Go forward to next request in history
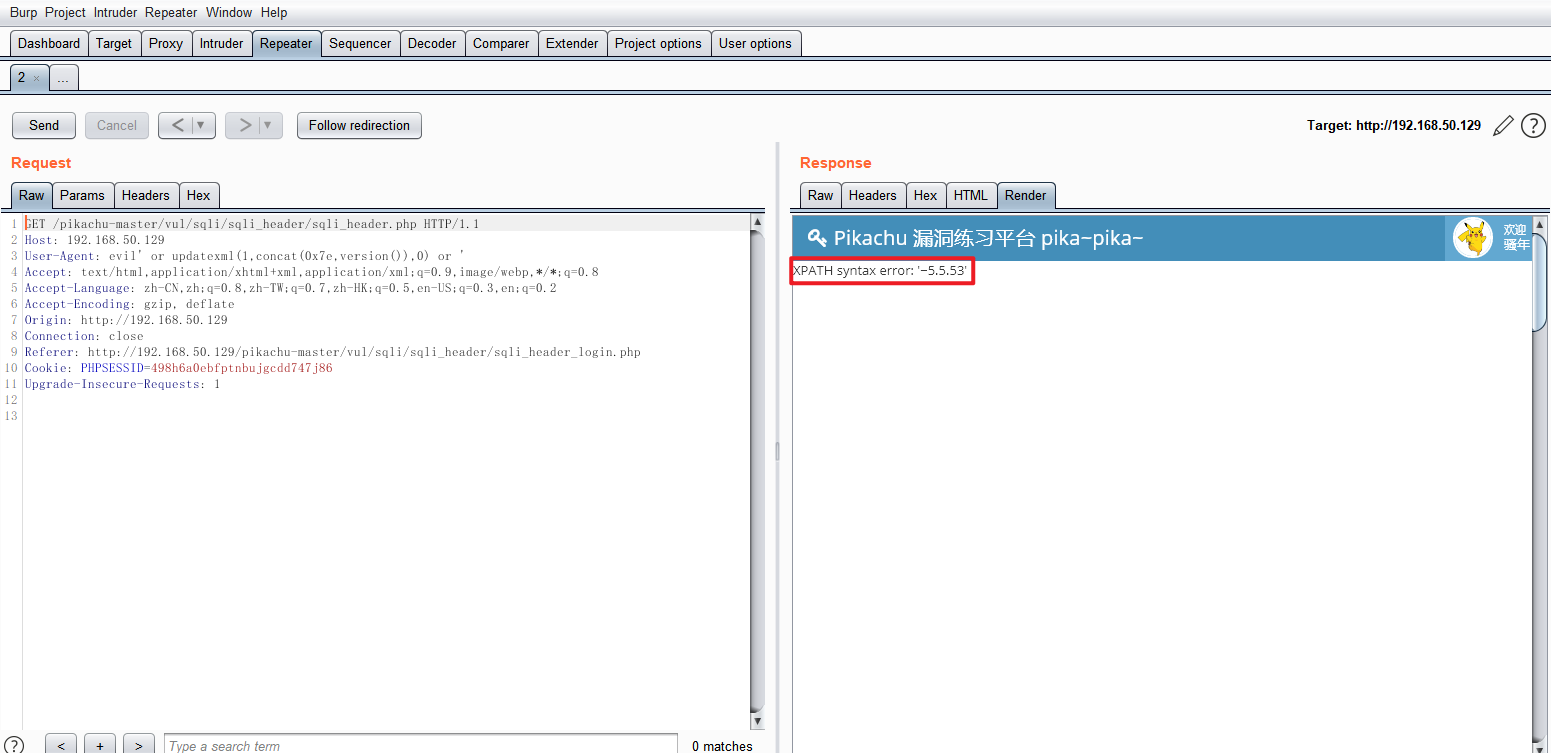This screenshot has width=1551, height=753. tap(244, 126)
